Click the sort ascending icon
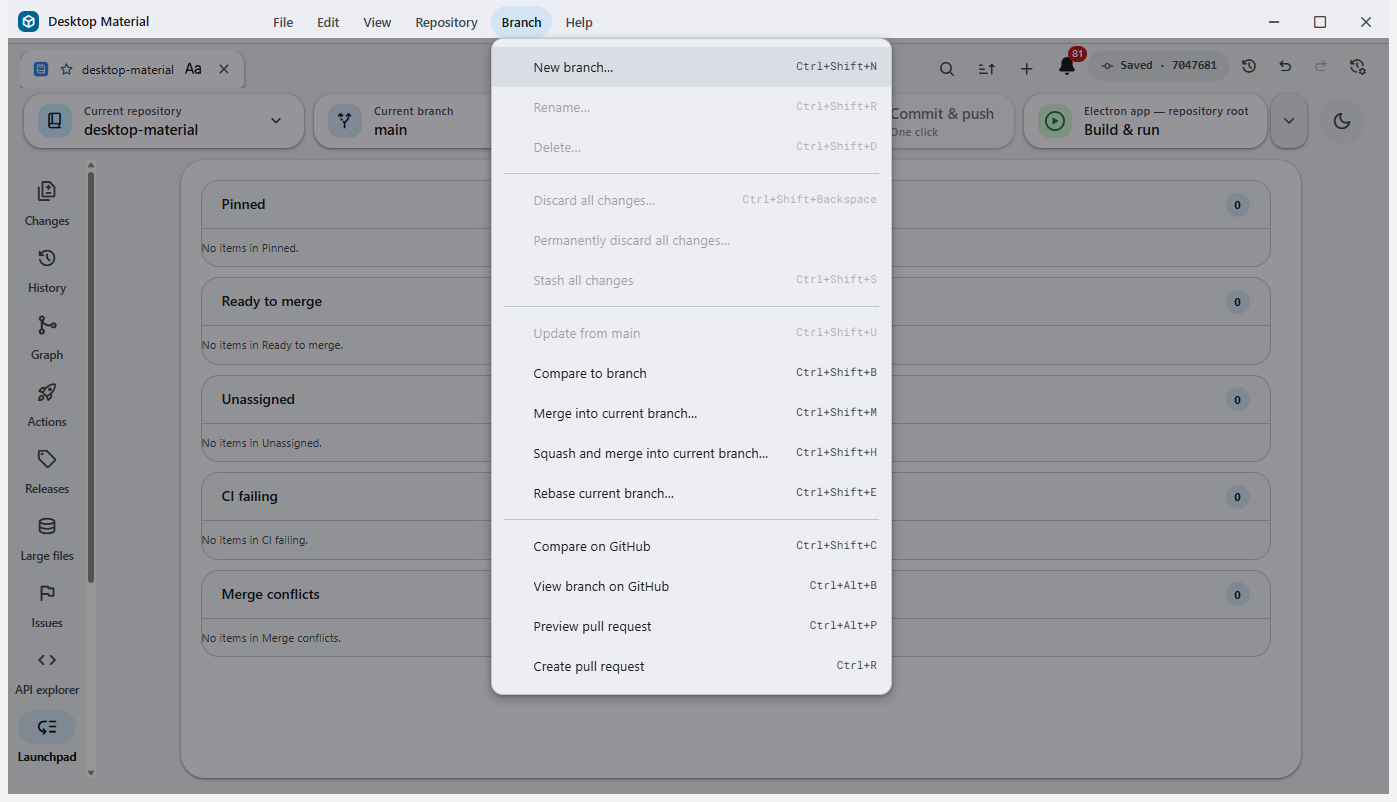Image resolution: width=1397 pixels, height=802 pixels. click(x=986, y=68)
